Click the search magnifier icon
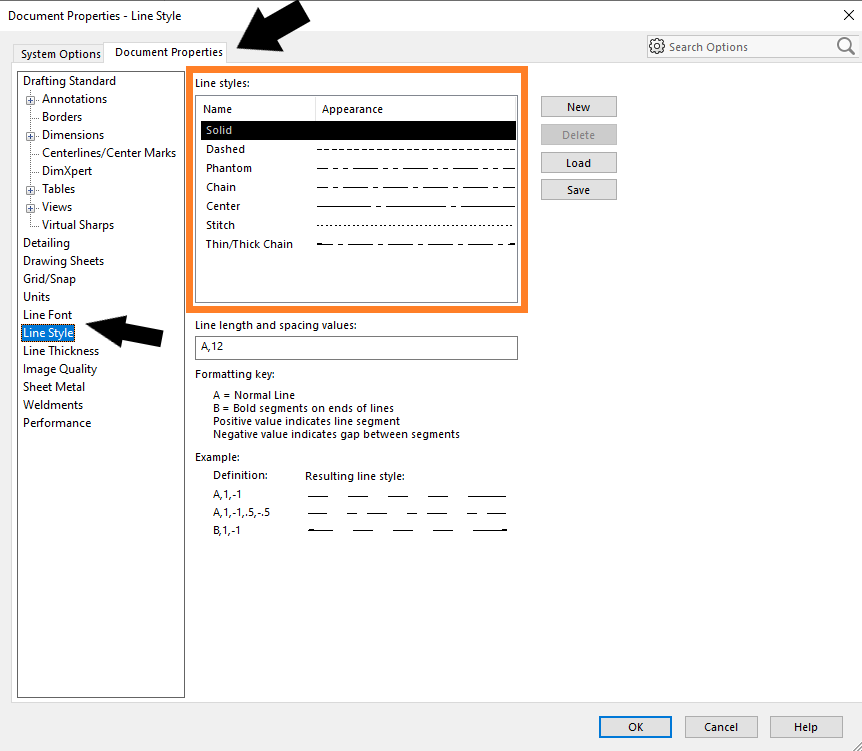Screen dimensions: 862x751 845,47
